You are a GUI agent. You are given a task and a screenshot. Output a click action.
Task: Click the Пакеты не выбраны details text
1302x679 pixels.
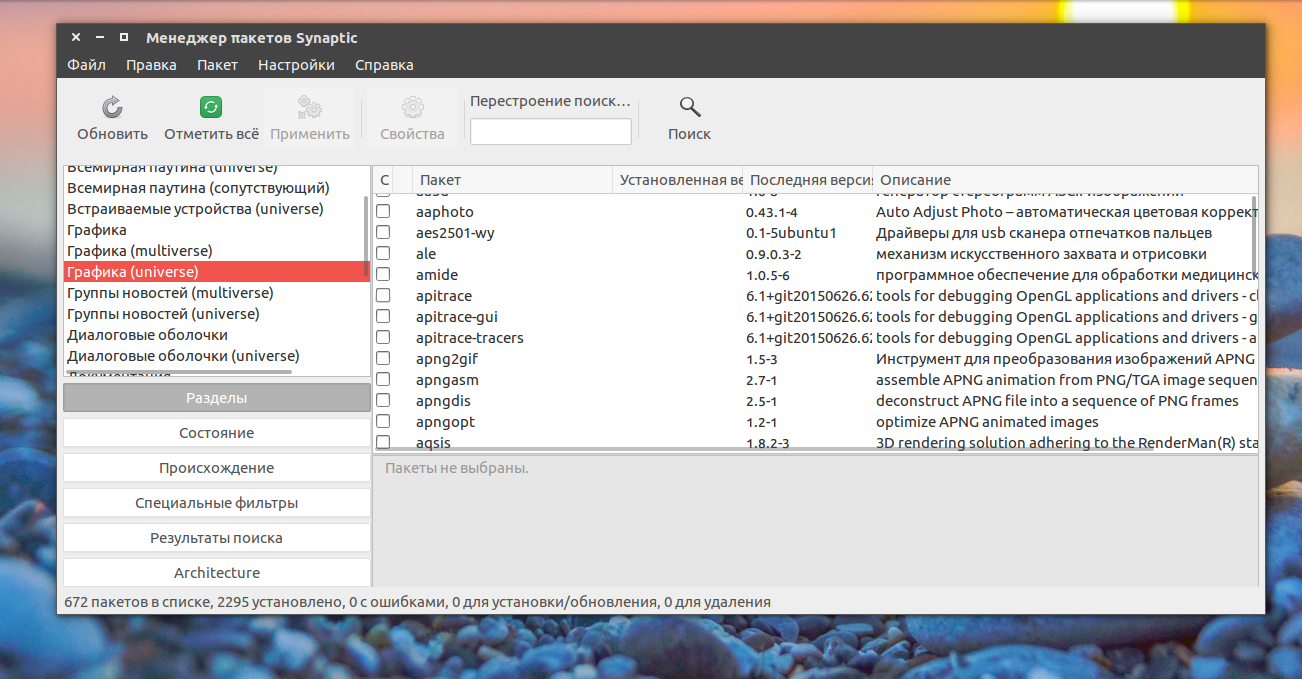point(456,468)
